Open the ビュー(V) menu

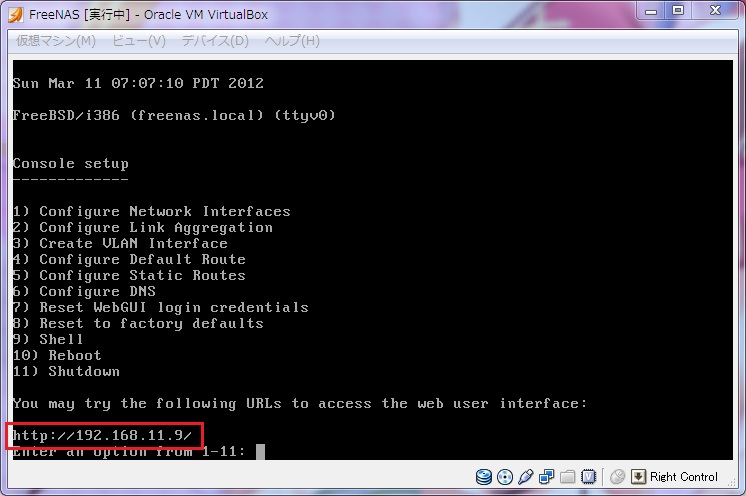click(138, 41)
